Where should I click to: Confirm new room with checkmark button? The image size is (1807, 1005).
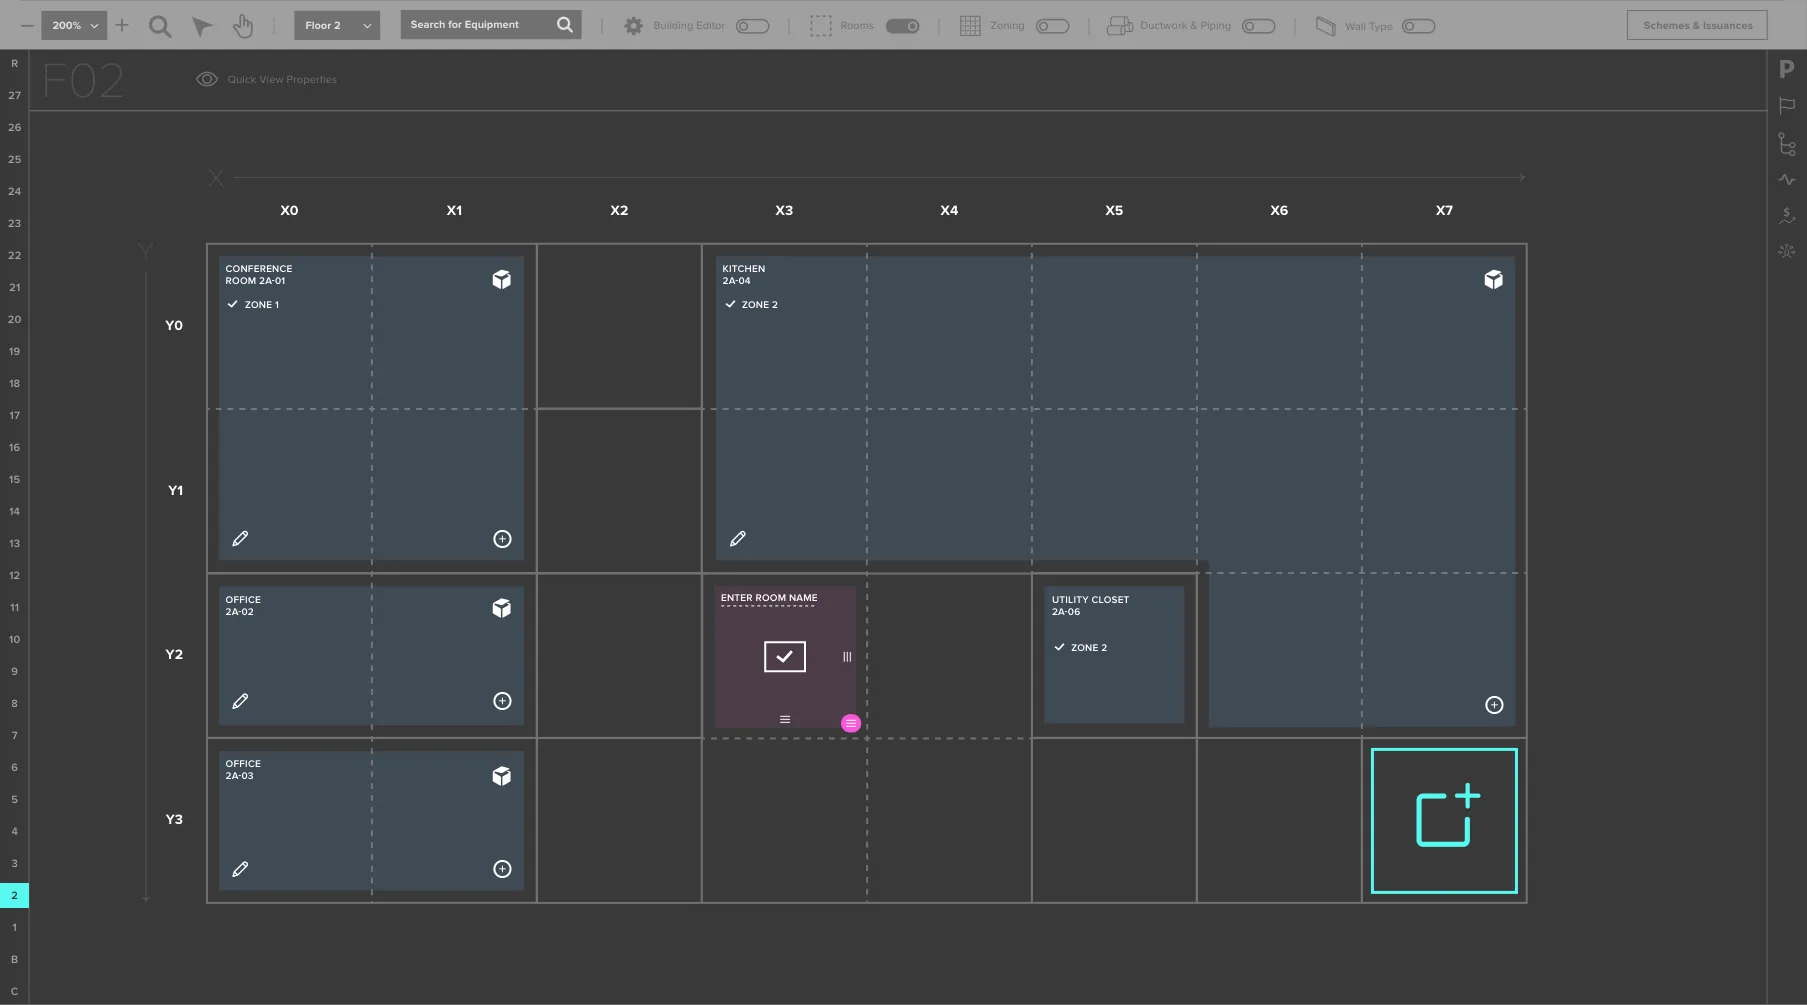(785, 657)
